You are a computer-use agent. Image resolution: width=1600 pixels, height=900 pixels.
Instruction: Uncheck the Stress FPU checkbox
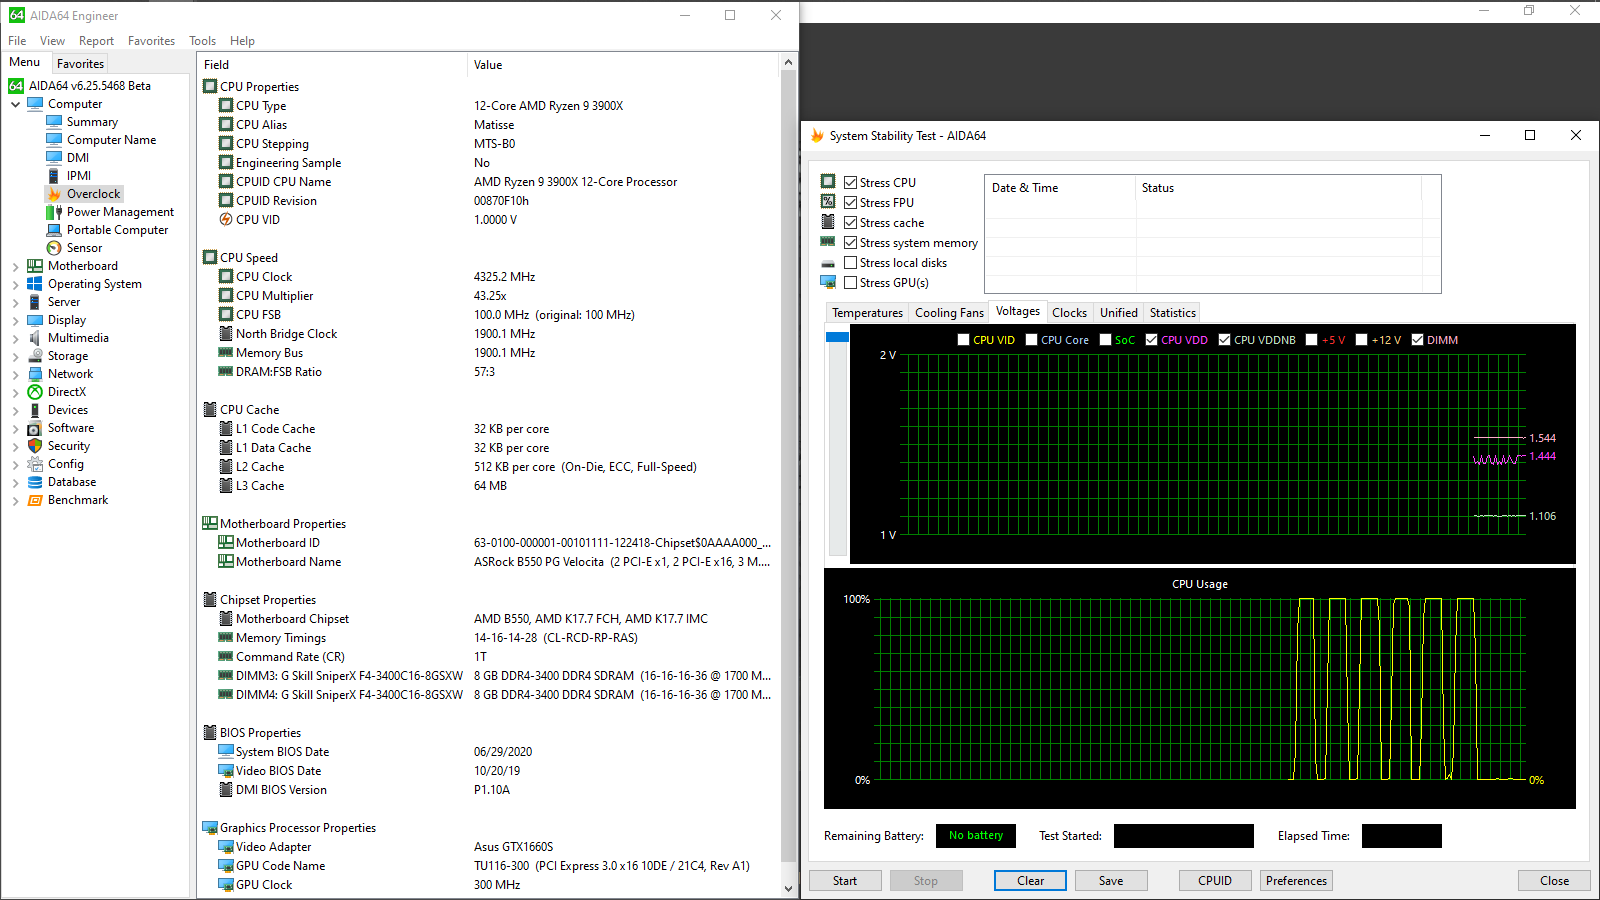point(850,203)
